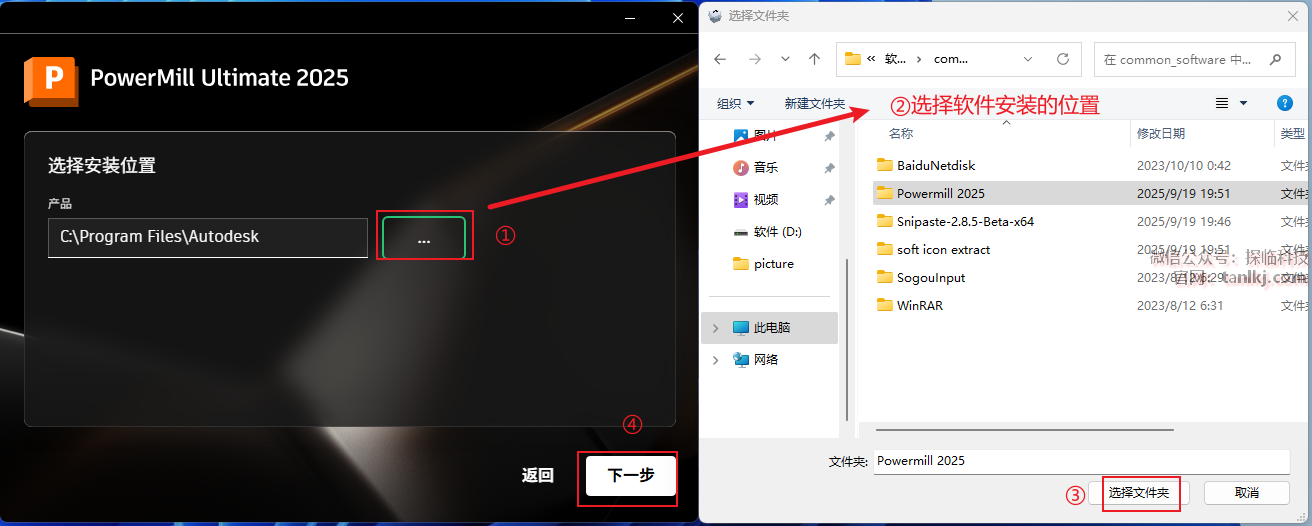Expand the 网络 tree node
The height and width of the screenshot is (526, 1312).
click(x=716, y=359)
